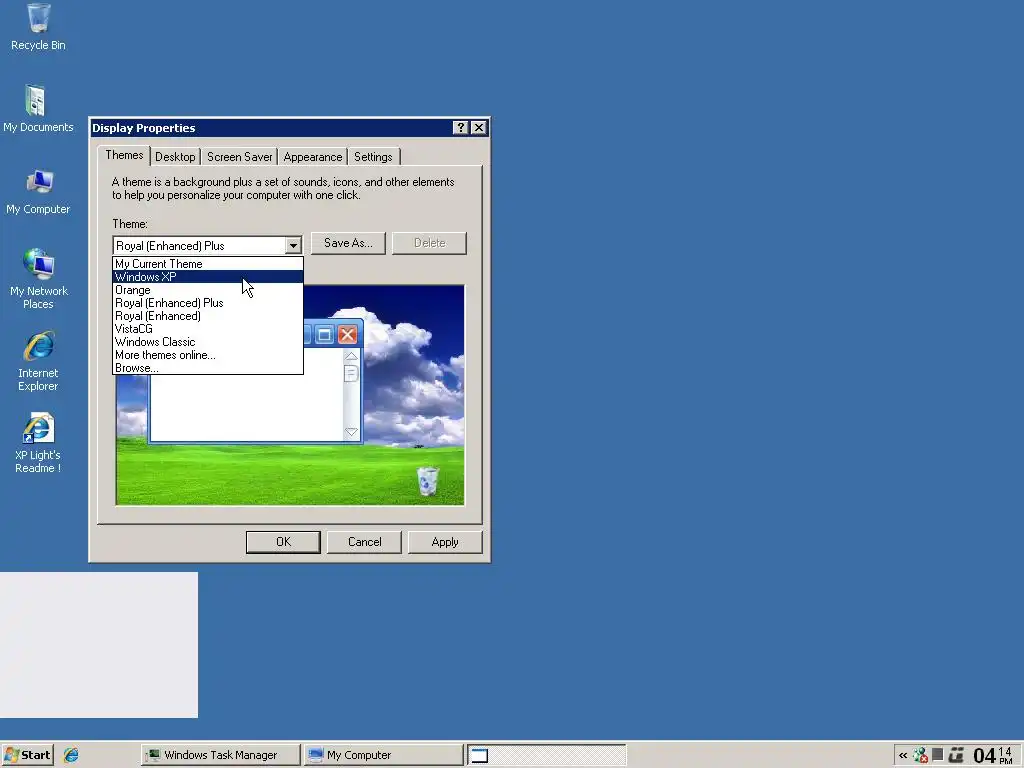
Task: Switch to the Screen Saver tab
Action: click(x=240, y=157)
